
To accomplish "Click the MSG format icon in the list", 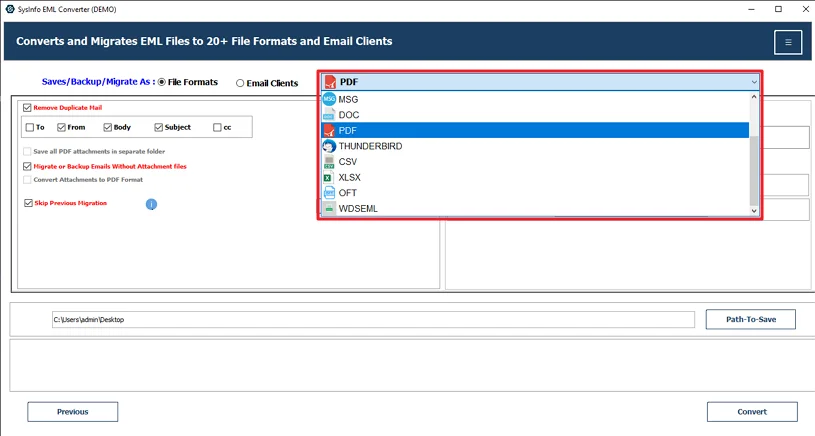I will click(329, 99).
